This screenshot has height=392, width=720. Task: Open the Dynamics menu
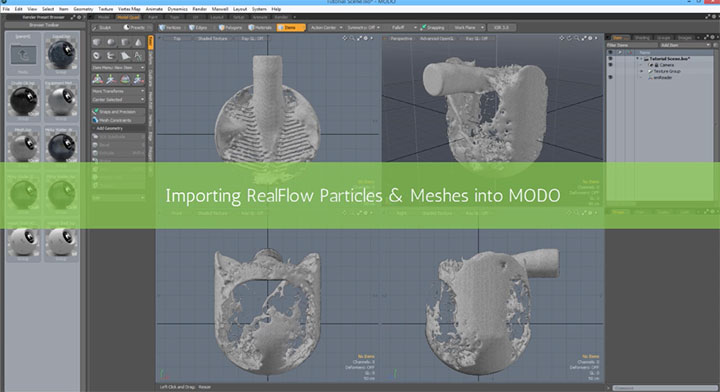click(177, 9)
